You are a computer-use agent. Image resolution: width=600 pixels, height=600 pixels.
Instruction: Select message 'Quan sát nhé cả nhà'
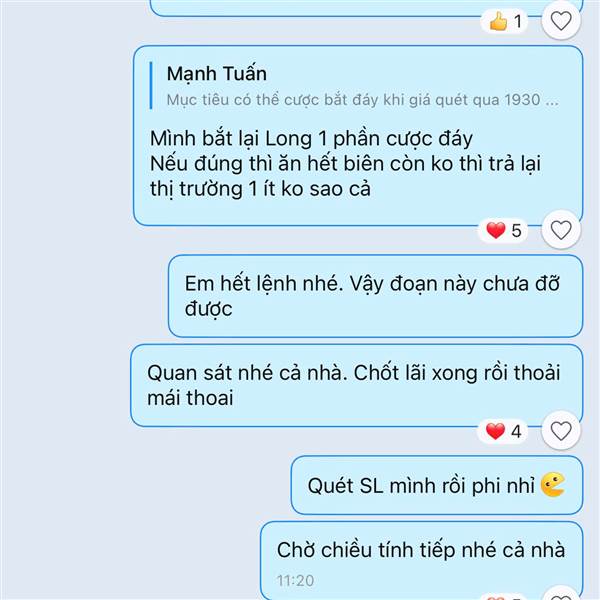[x=357, y=385]
